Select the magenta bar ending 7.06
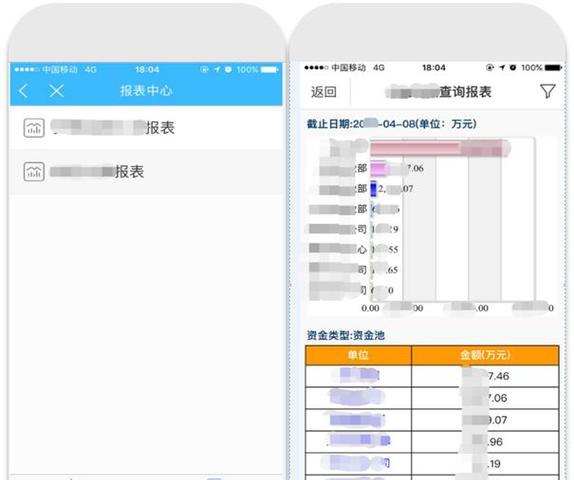Viewport: 574px width, 480px height. point(379,169)
